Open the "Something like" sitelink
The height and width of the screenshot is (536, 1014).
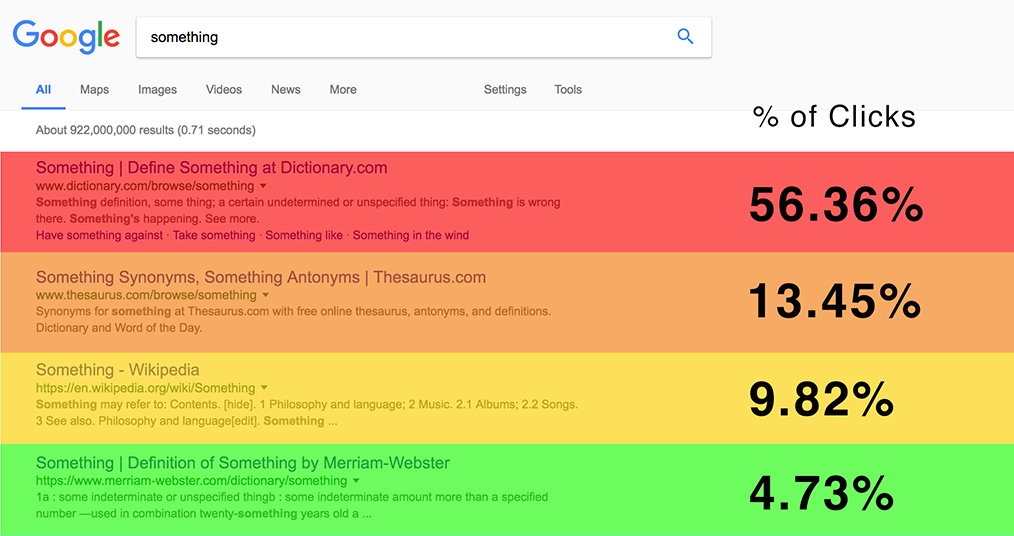(x=304, y=235)
